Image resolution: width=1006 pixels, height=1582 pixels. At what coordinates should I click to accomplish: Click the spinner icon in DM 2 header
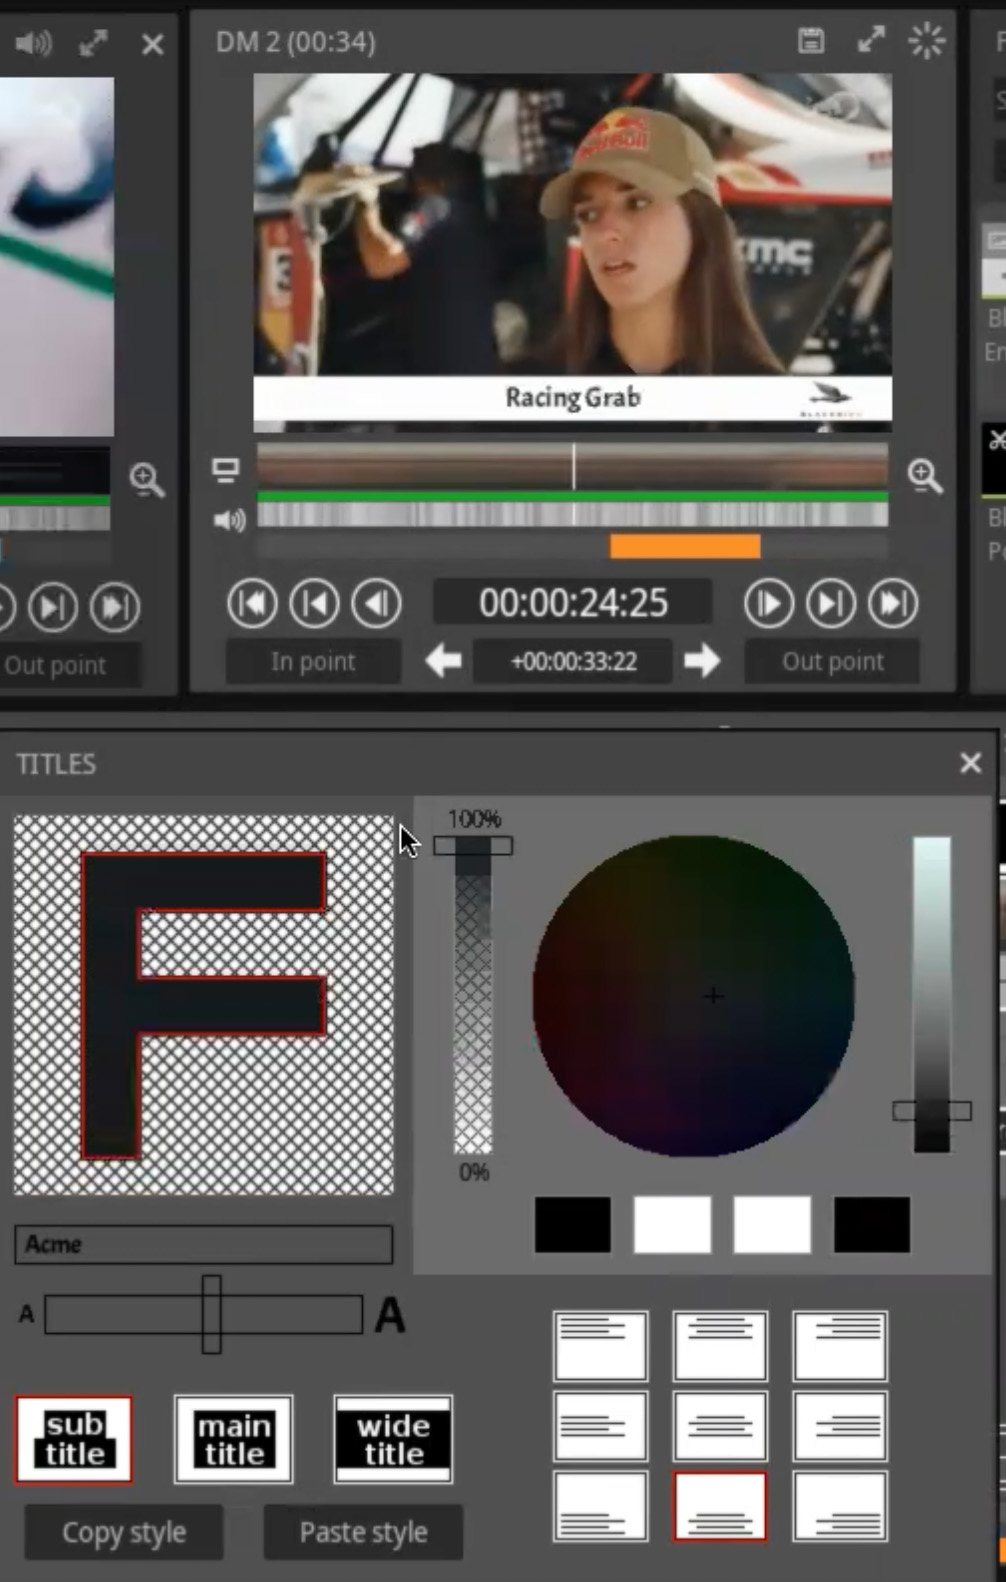[x=926, y=41]
